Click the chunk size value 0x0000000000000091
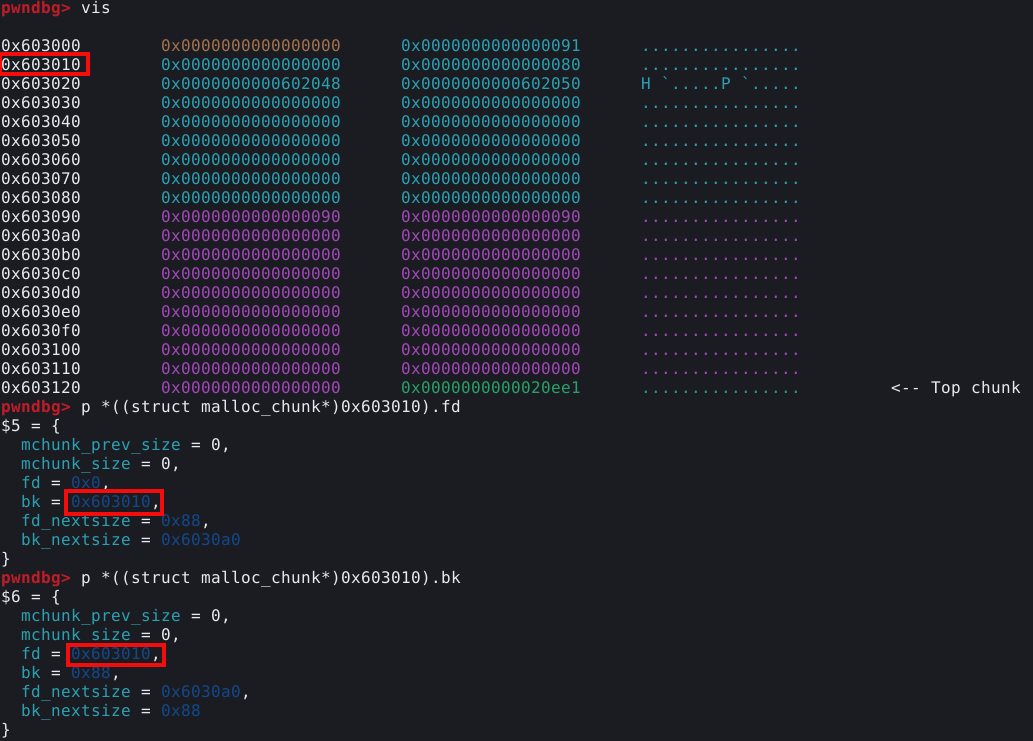The image size is (1033, 741). 490,46
